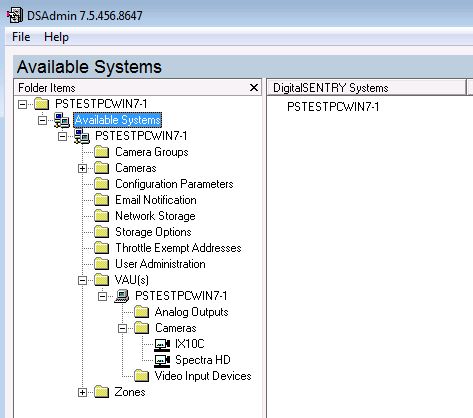The width and height of the screenshot is (473, 418).
Task: Collapse the Available Systems tree node
Action: [x=42, y=120]
